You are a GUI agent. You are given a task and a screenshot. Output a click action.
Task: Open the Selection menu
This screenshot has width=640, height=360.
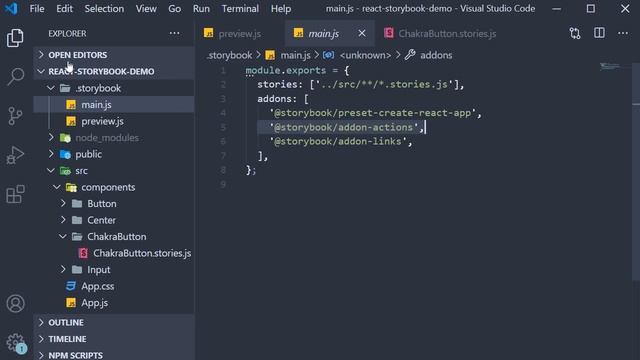[x=104, y=9]
